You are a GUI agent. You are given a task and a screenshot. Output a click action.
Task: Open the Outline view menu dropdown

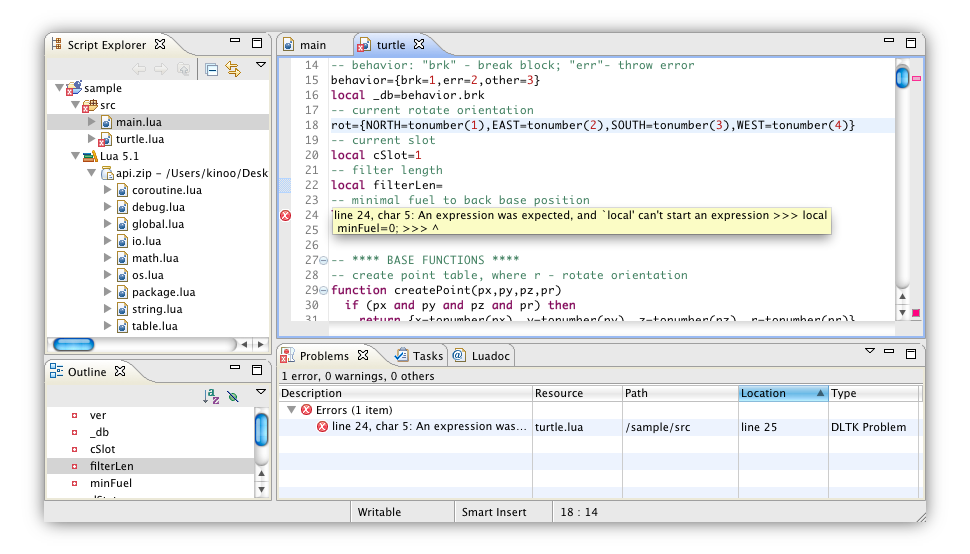(261, 391)
